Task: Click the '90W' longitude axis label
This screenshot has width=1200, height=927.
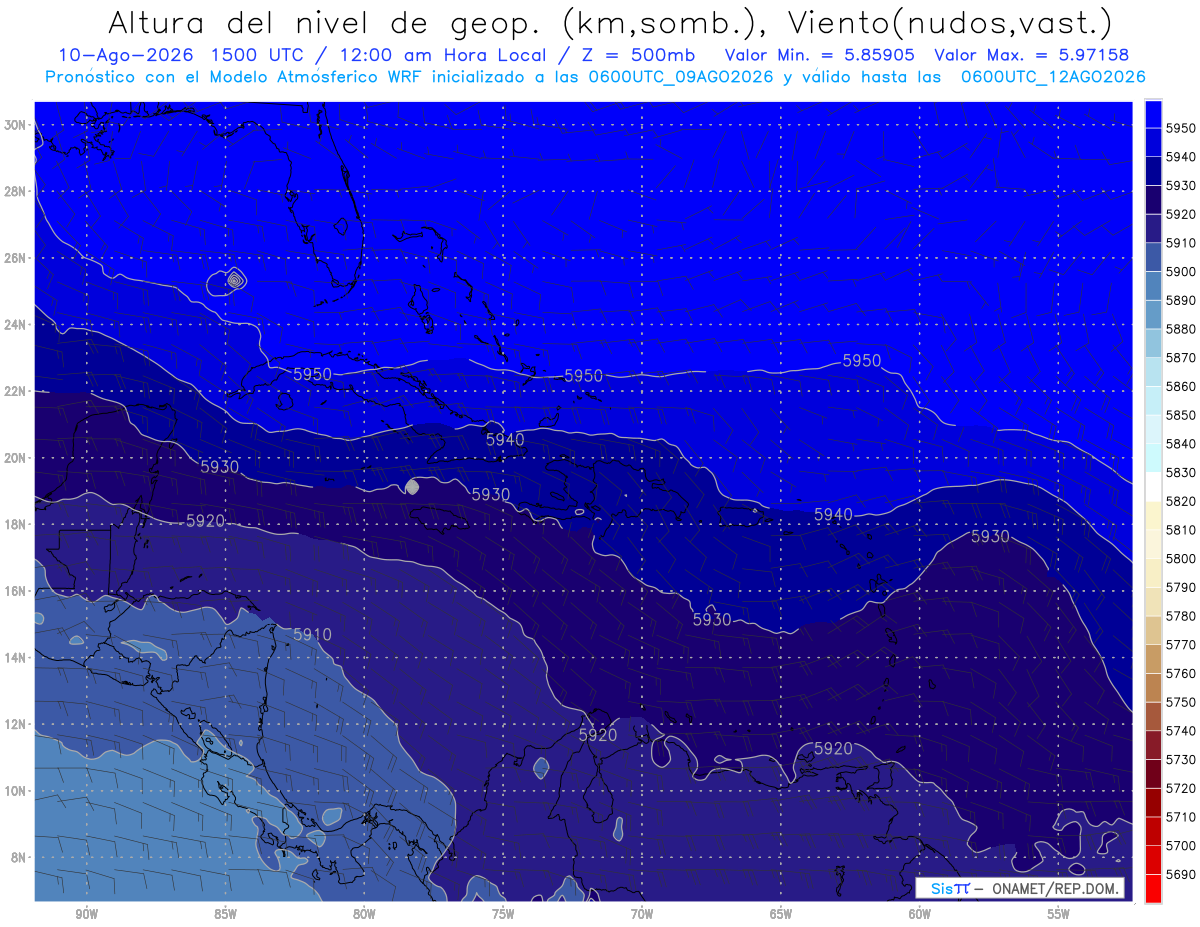Action: (x=86, y=915)
